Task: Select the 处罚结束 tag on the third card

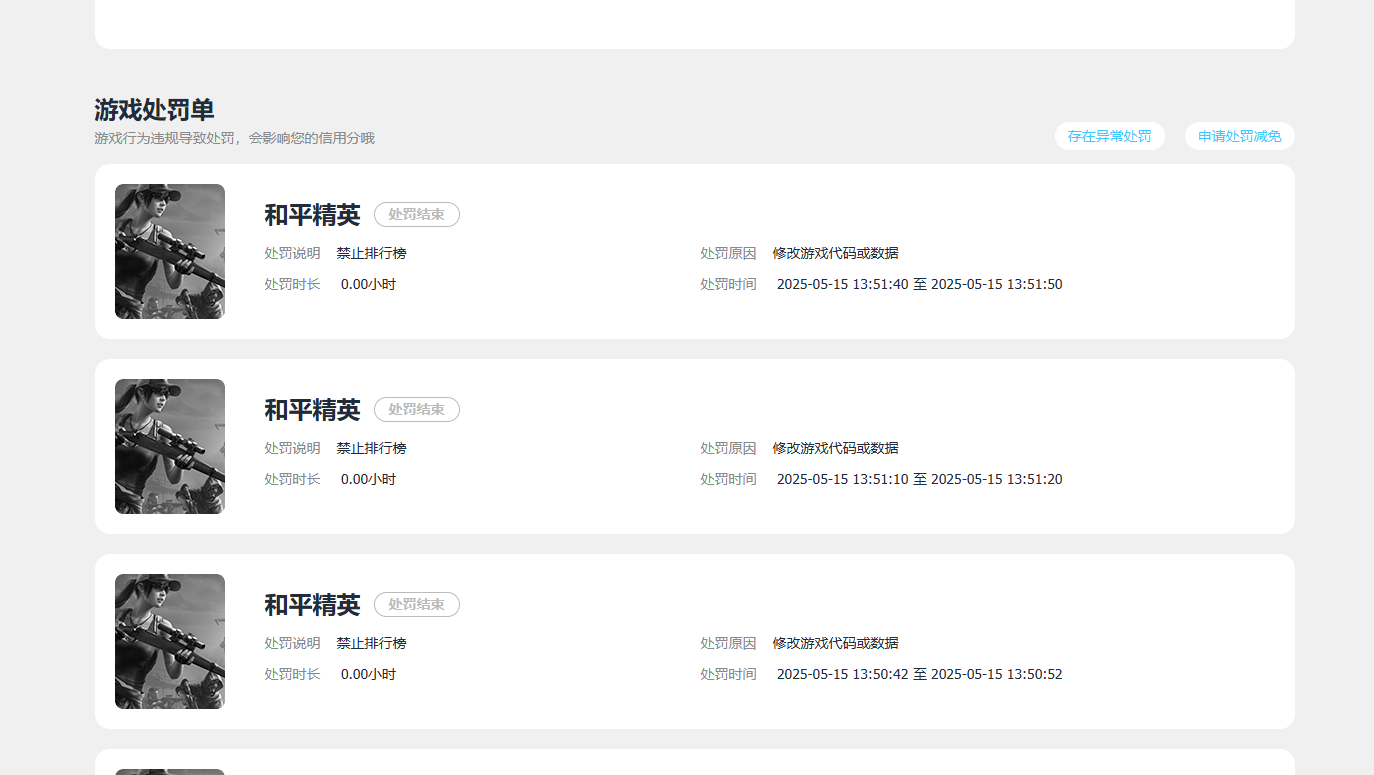Action: pyautogui.click(x=416, y=604)
